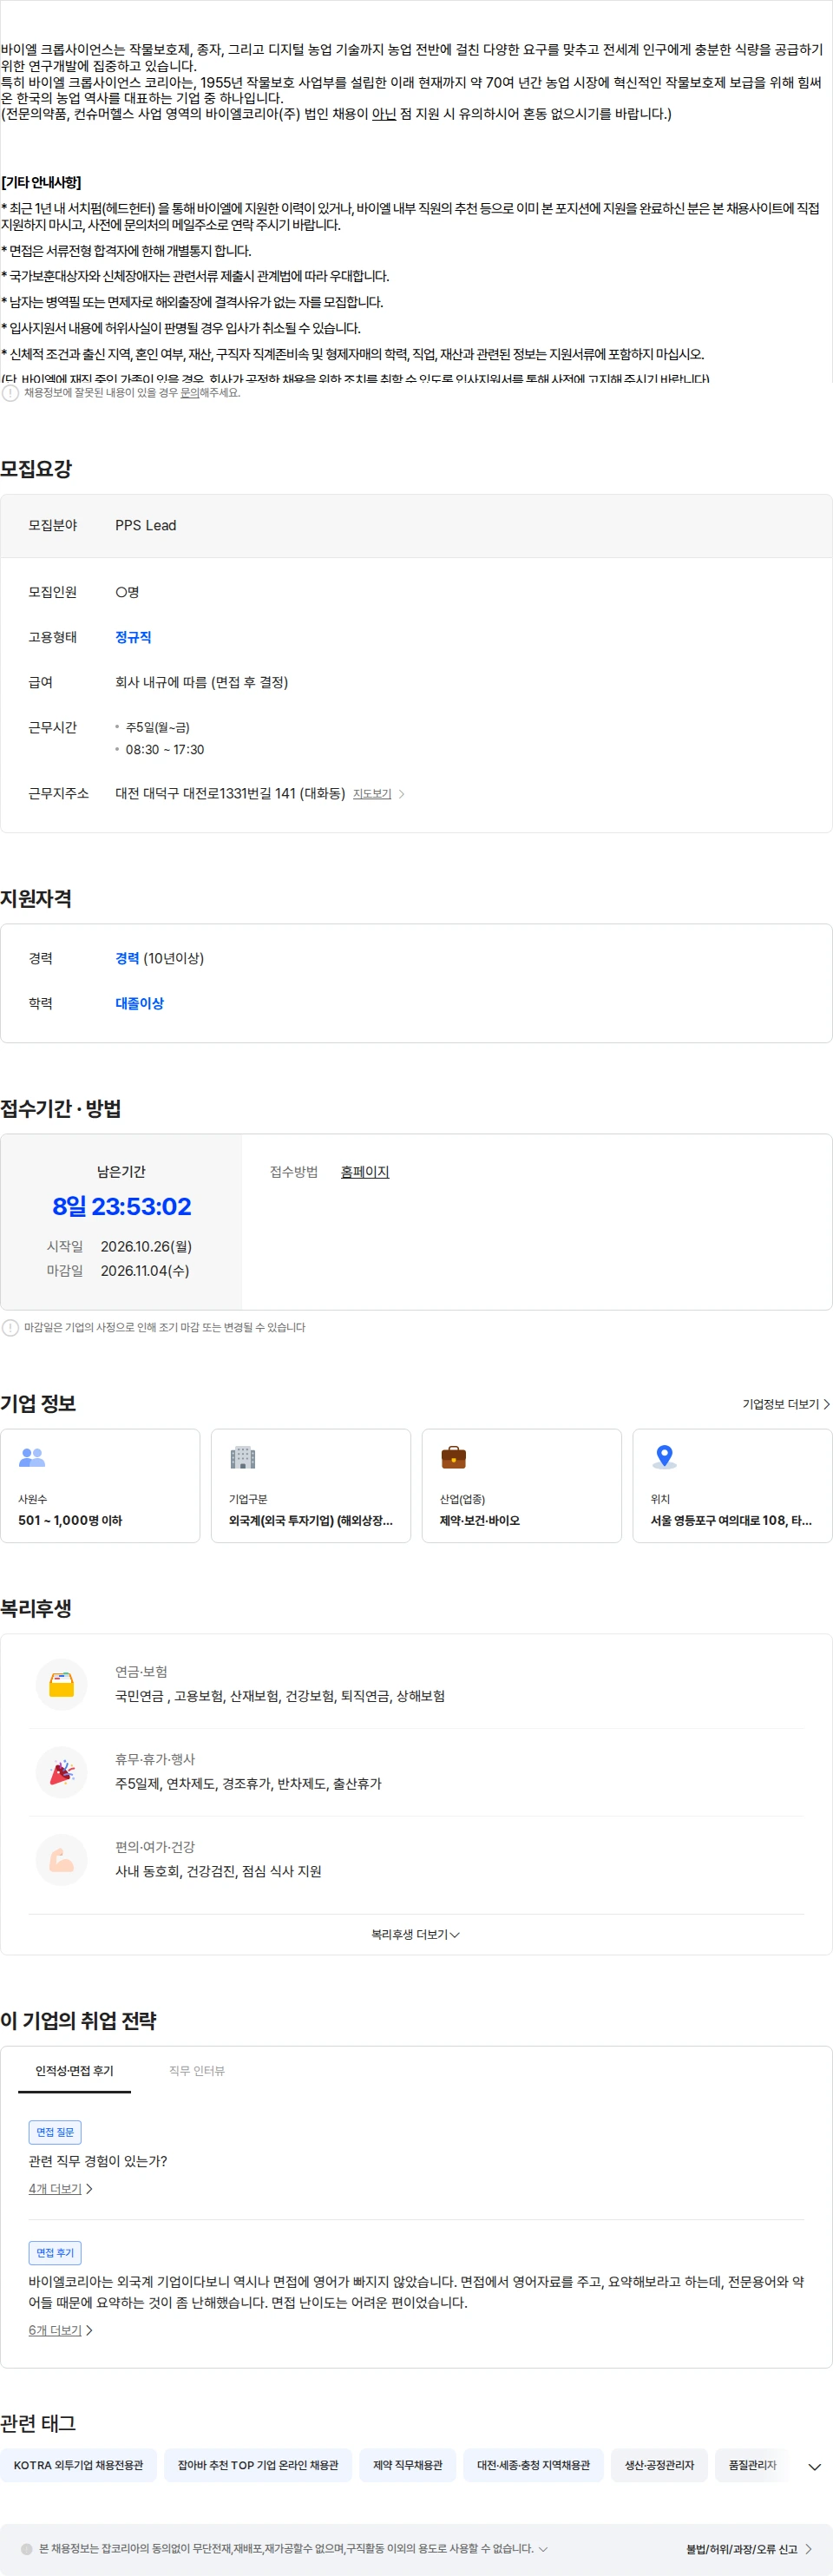Select the 제약·보건·바이오 industry card

pyautogui.click(x=522, y=1486)
